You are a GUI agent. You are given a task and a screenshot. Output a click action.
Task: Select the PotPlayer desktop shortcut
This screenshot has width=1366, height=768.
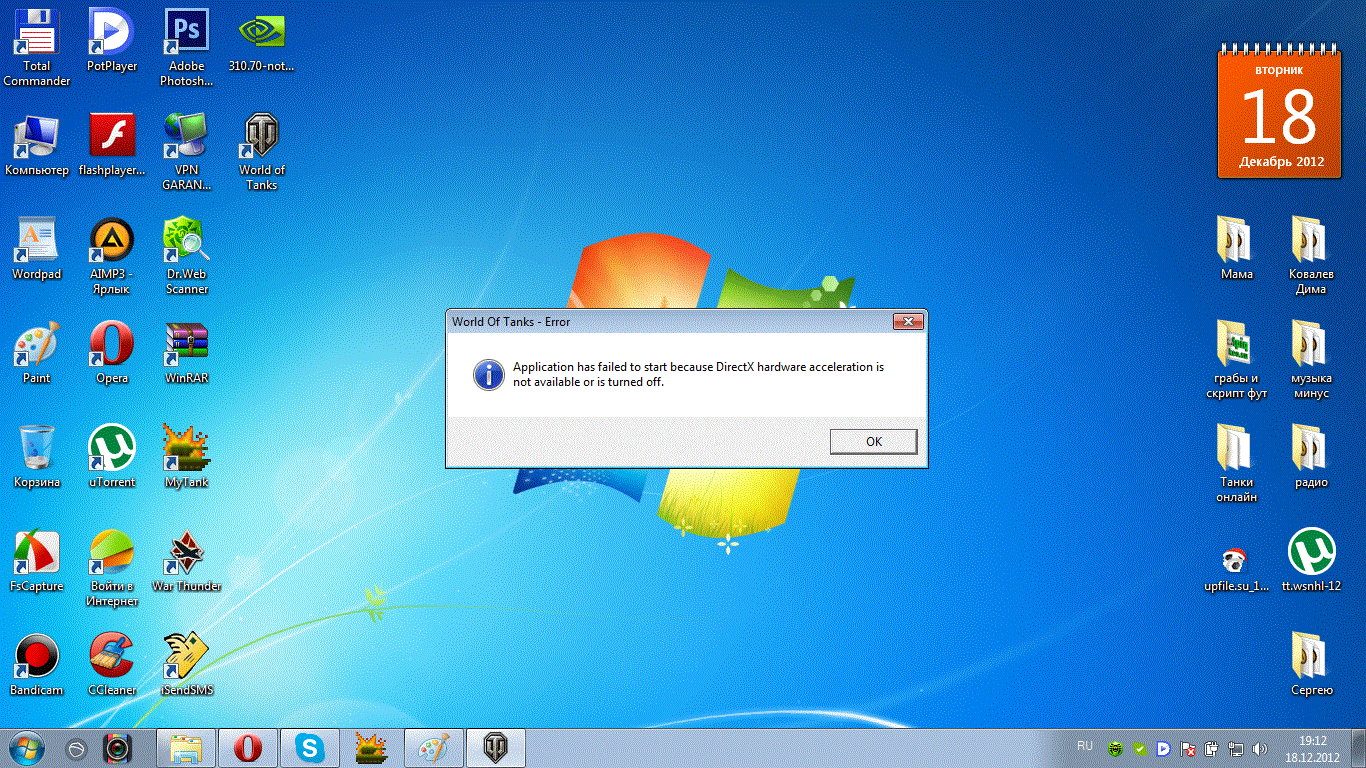112,40
